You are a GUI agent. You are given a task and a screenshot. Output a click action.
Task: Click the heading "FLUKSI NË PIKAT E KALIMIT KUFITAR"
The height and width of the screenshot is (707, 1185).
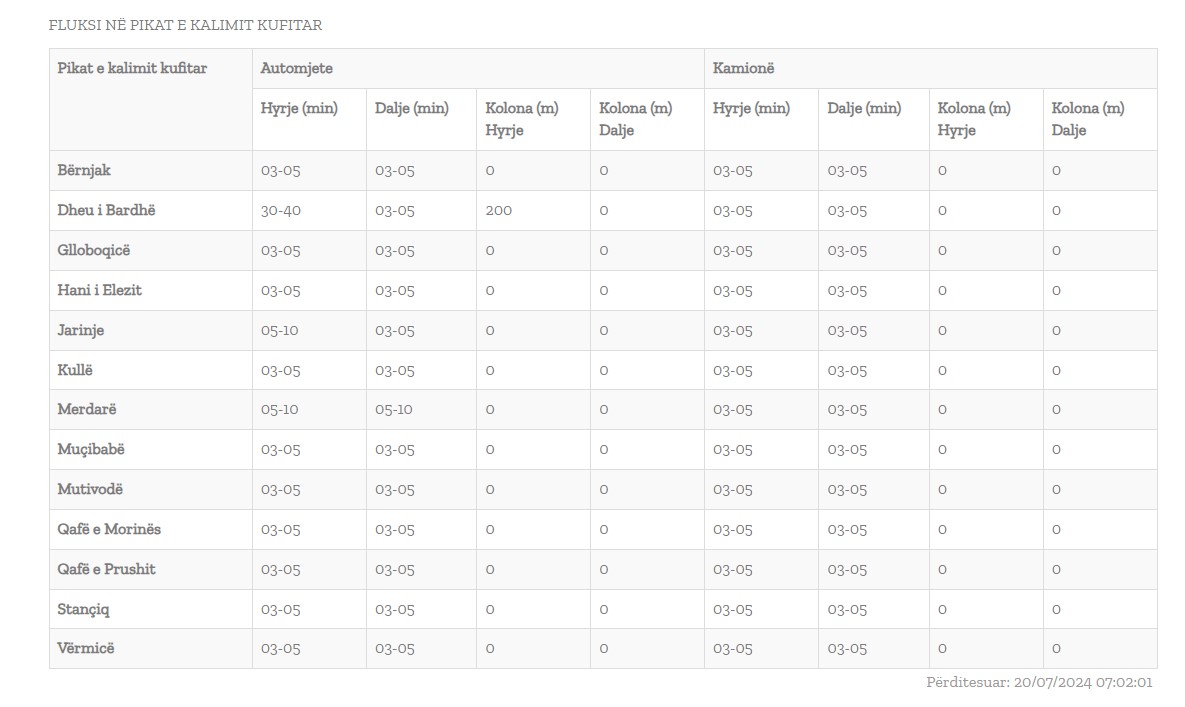coord(185,25)
